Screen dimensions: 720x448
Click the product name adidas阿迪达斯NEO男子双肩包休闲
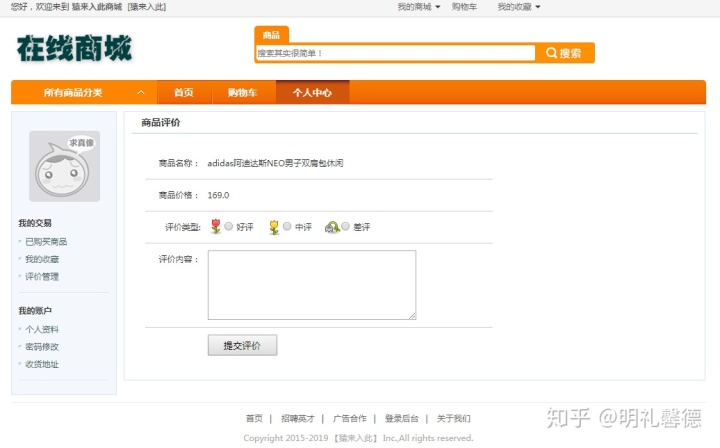point(275,163)
